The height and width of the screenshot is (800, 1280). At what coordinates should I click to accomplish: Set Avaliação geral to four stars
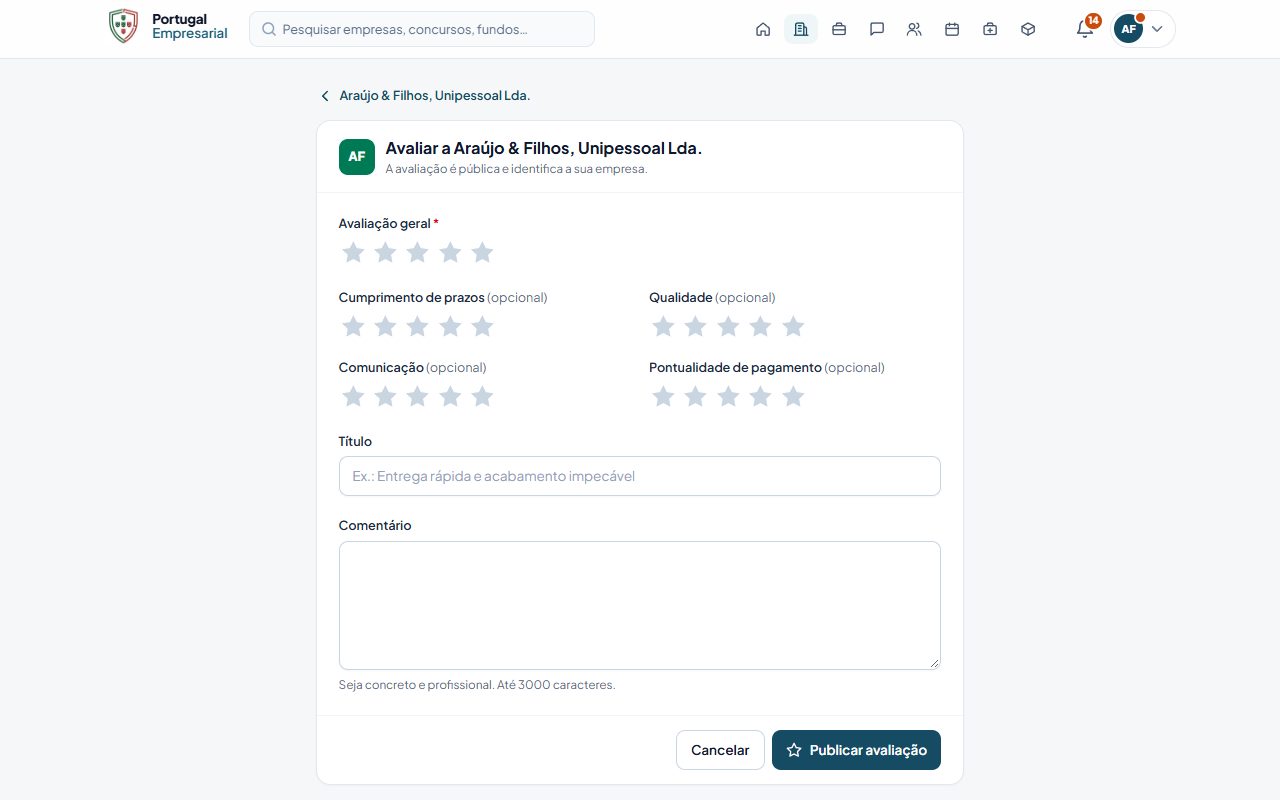450,252
